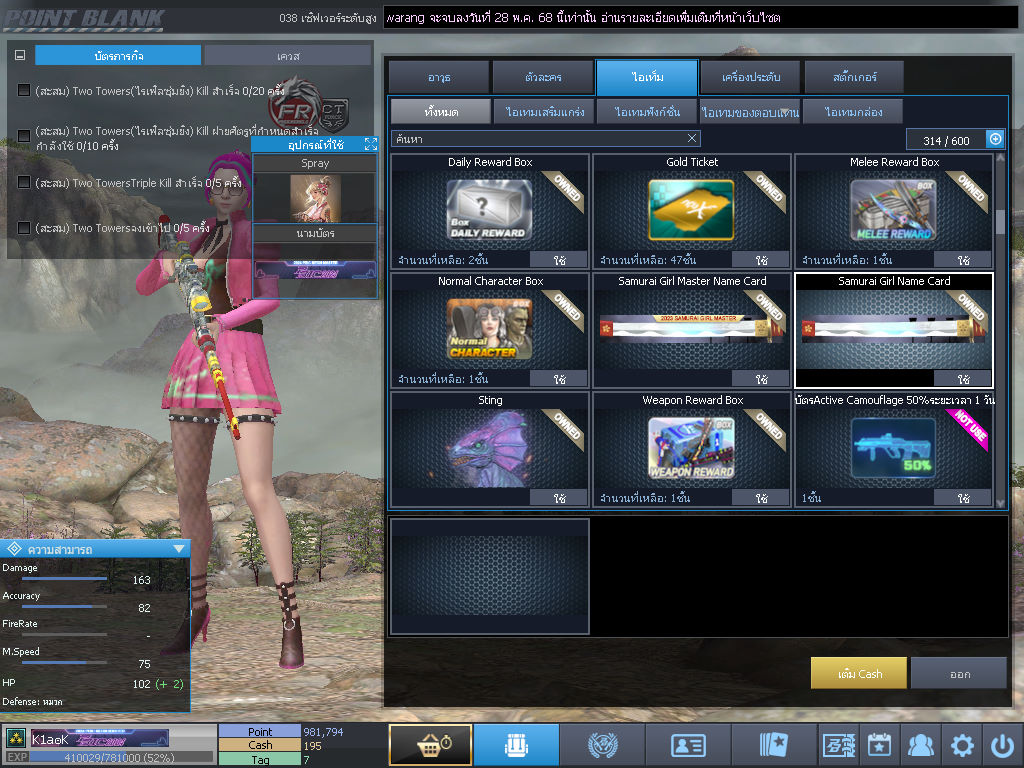Click the rank badge beside K1aoK
Viewport: 1024px width, 768px height.
point(16,739)
